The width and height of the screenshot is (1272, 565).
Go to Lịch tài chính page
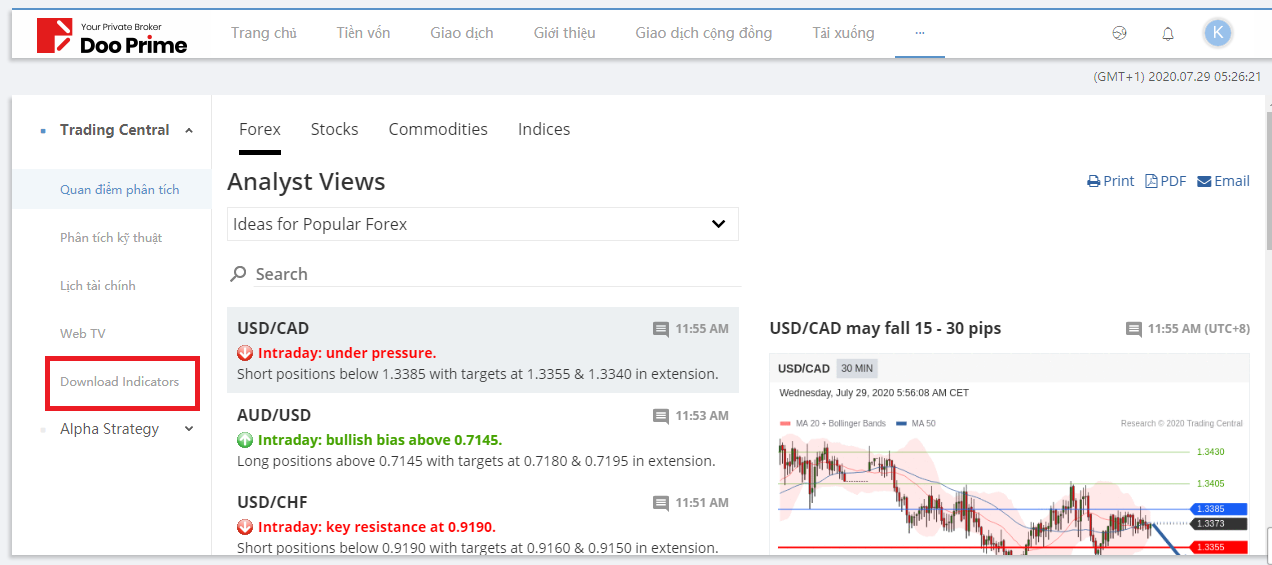point(98,286)
